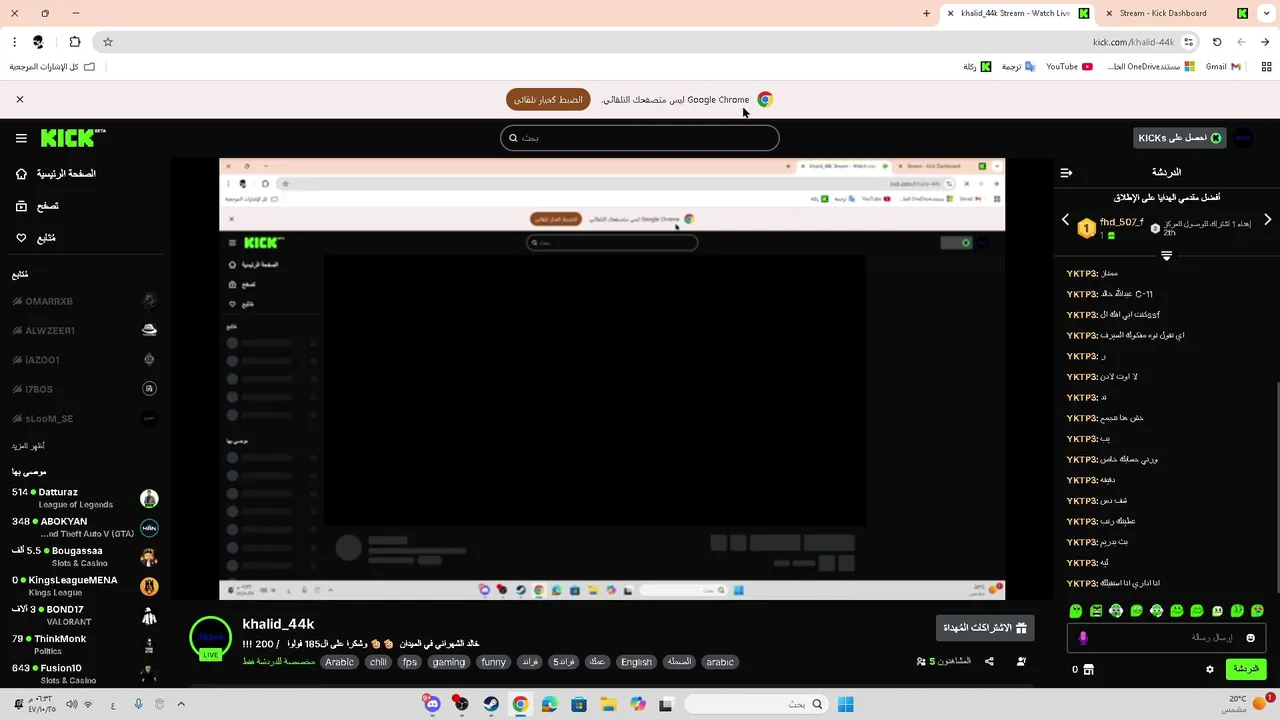Reload the page
1280x720 pixels.
[x=1217, y=42]
